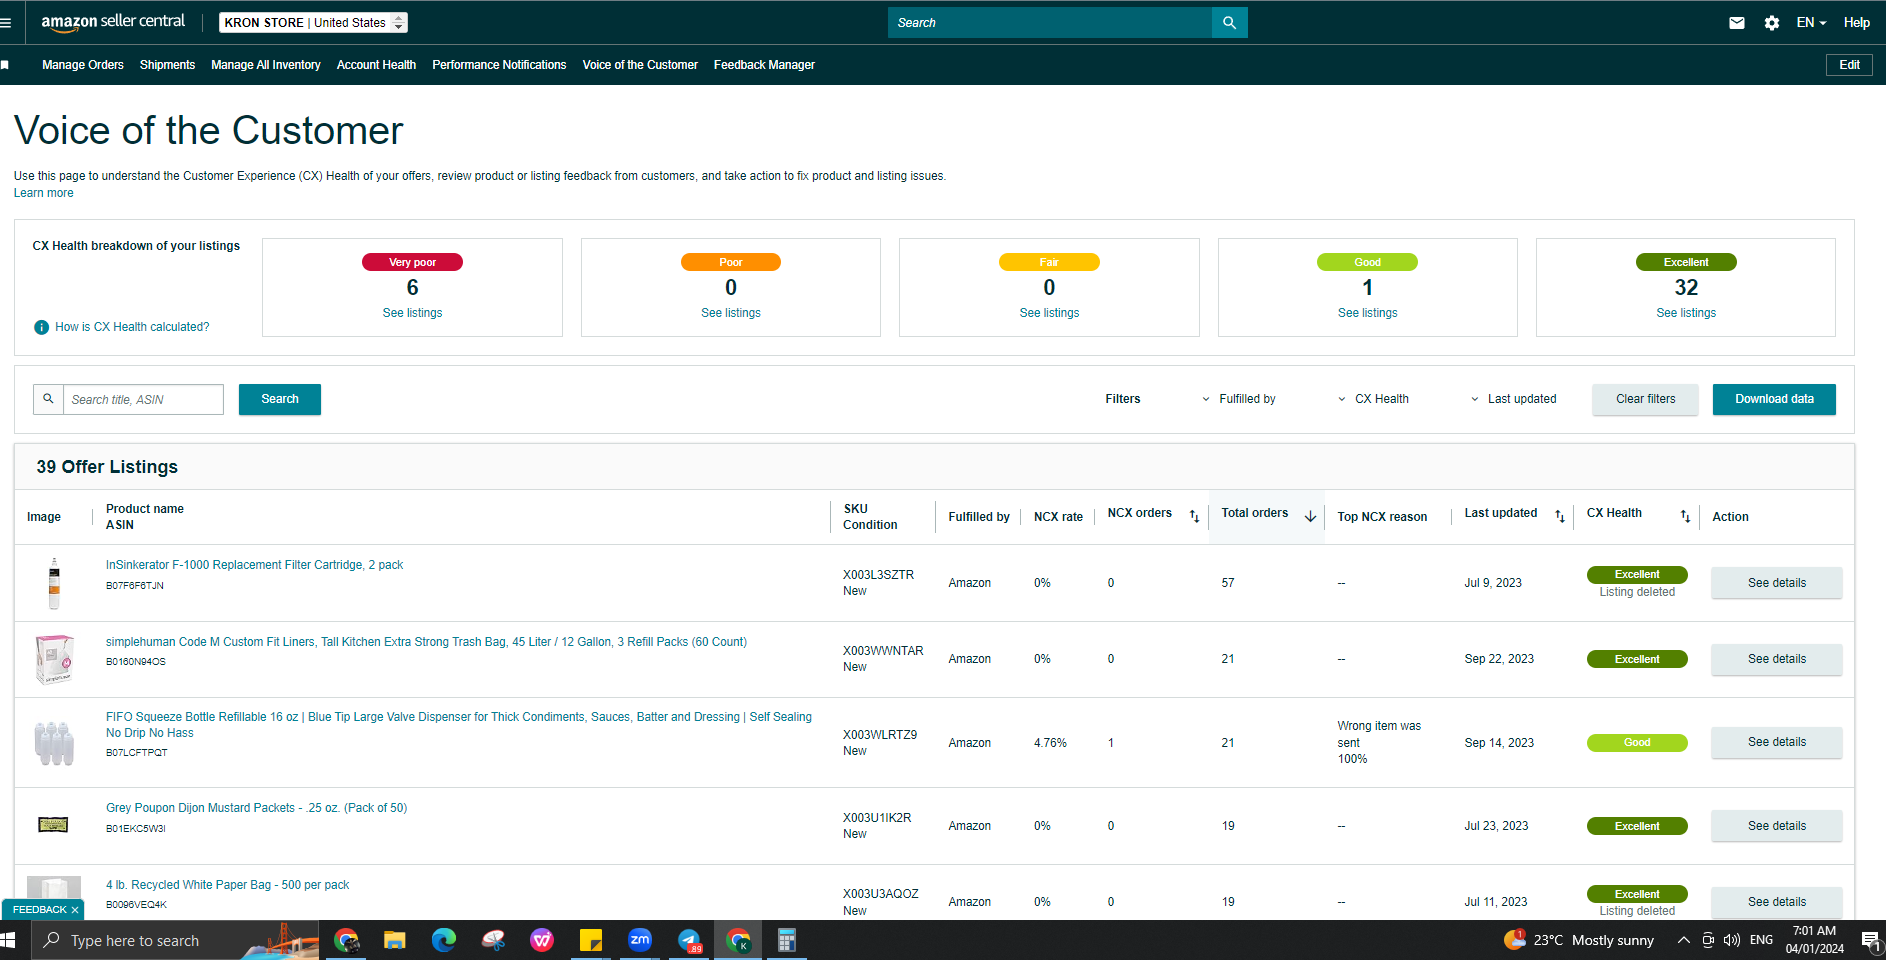1886x960 pixels.
Task: Open Sticky Notes from taskbar
Action: [591, 940]
